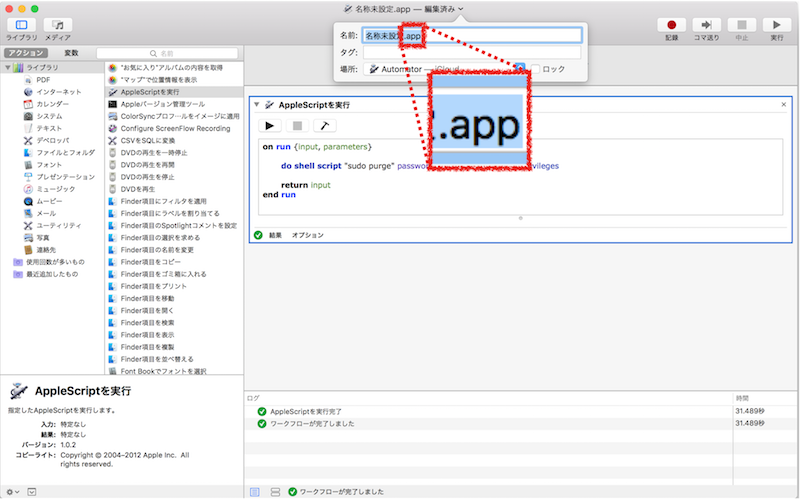This screenshot has width=800, height=500.
Task: Toggle the ロック checkbox
Action: [535, 69]
